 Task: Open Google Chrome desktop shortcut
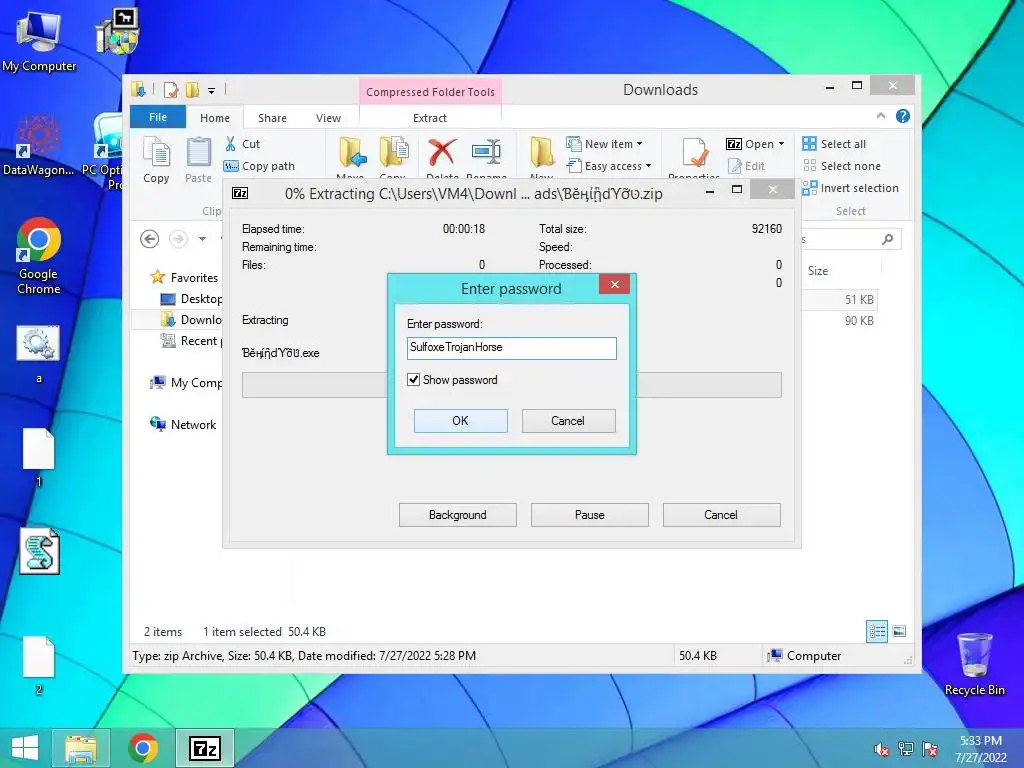coord(39,256)
